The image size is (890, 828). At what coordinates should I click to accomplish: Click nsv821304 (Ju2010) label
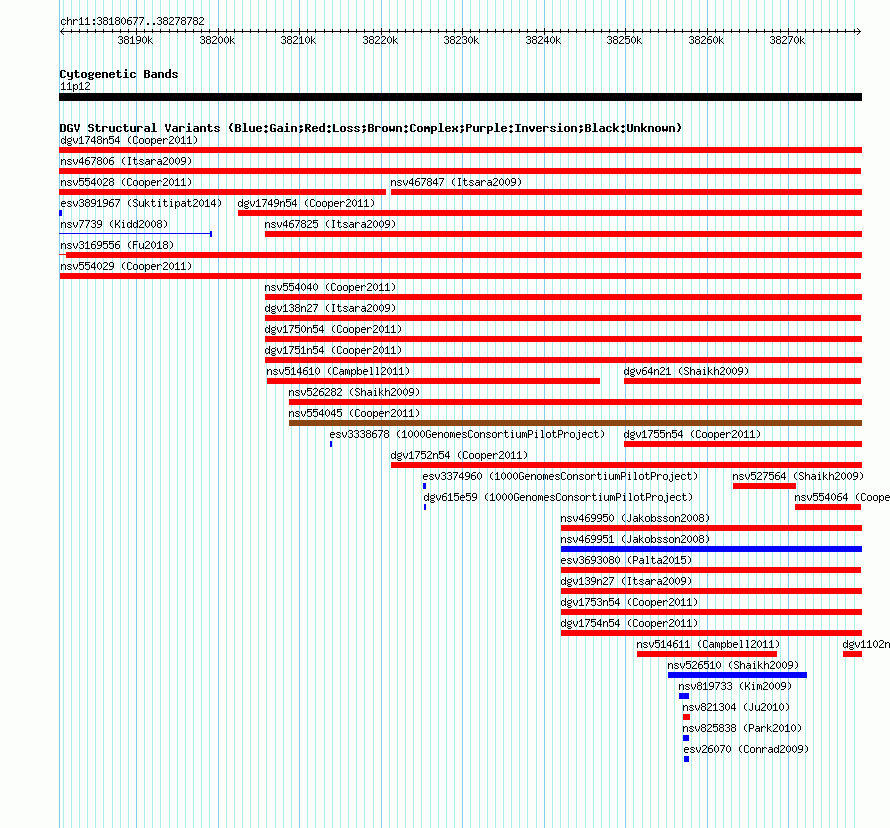[736, 707]
